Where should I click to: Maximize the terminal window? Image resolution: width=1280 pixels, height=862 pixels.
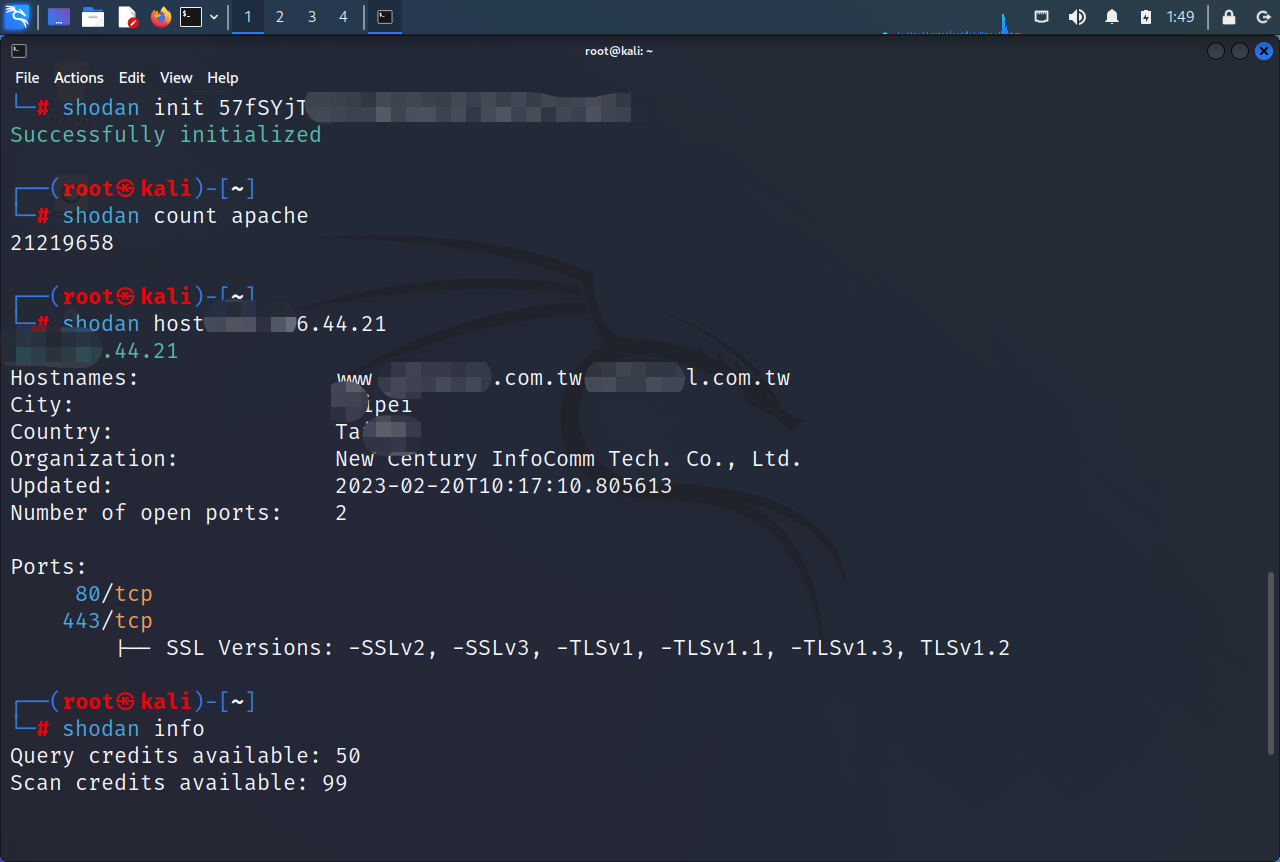coord(1240,51)
